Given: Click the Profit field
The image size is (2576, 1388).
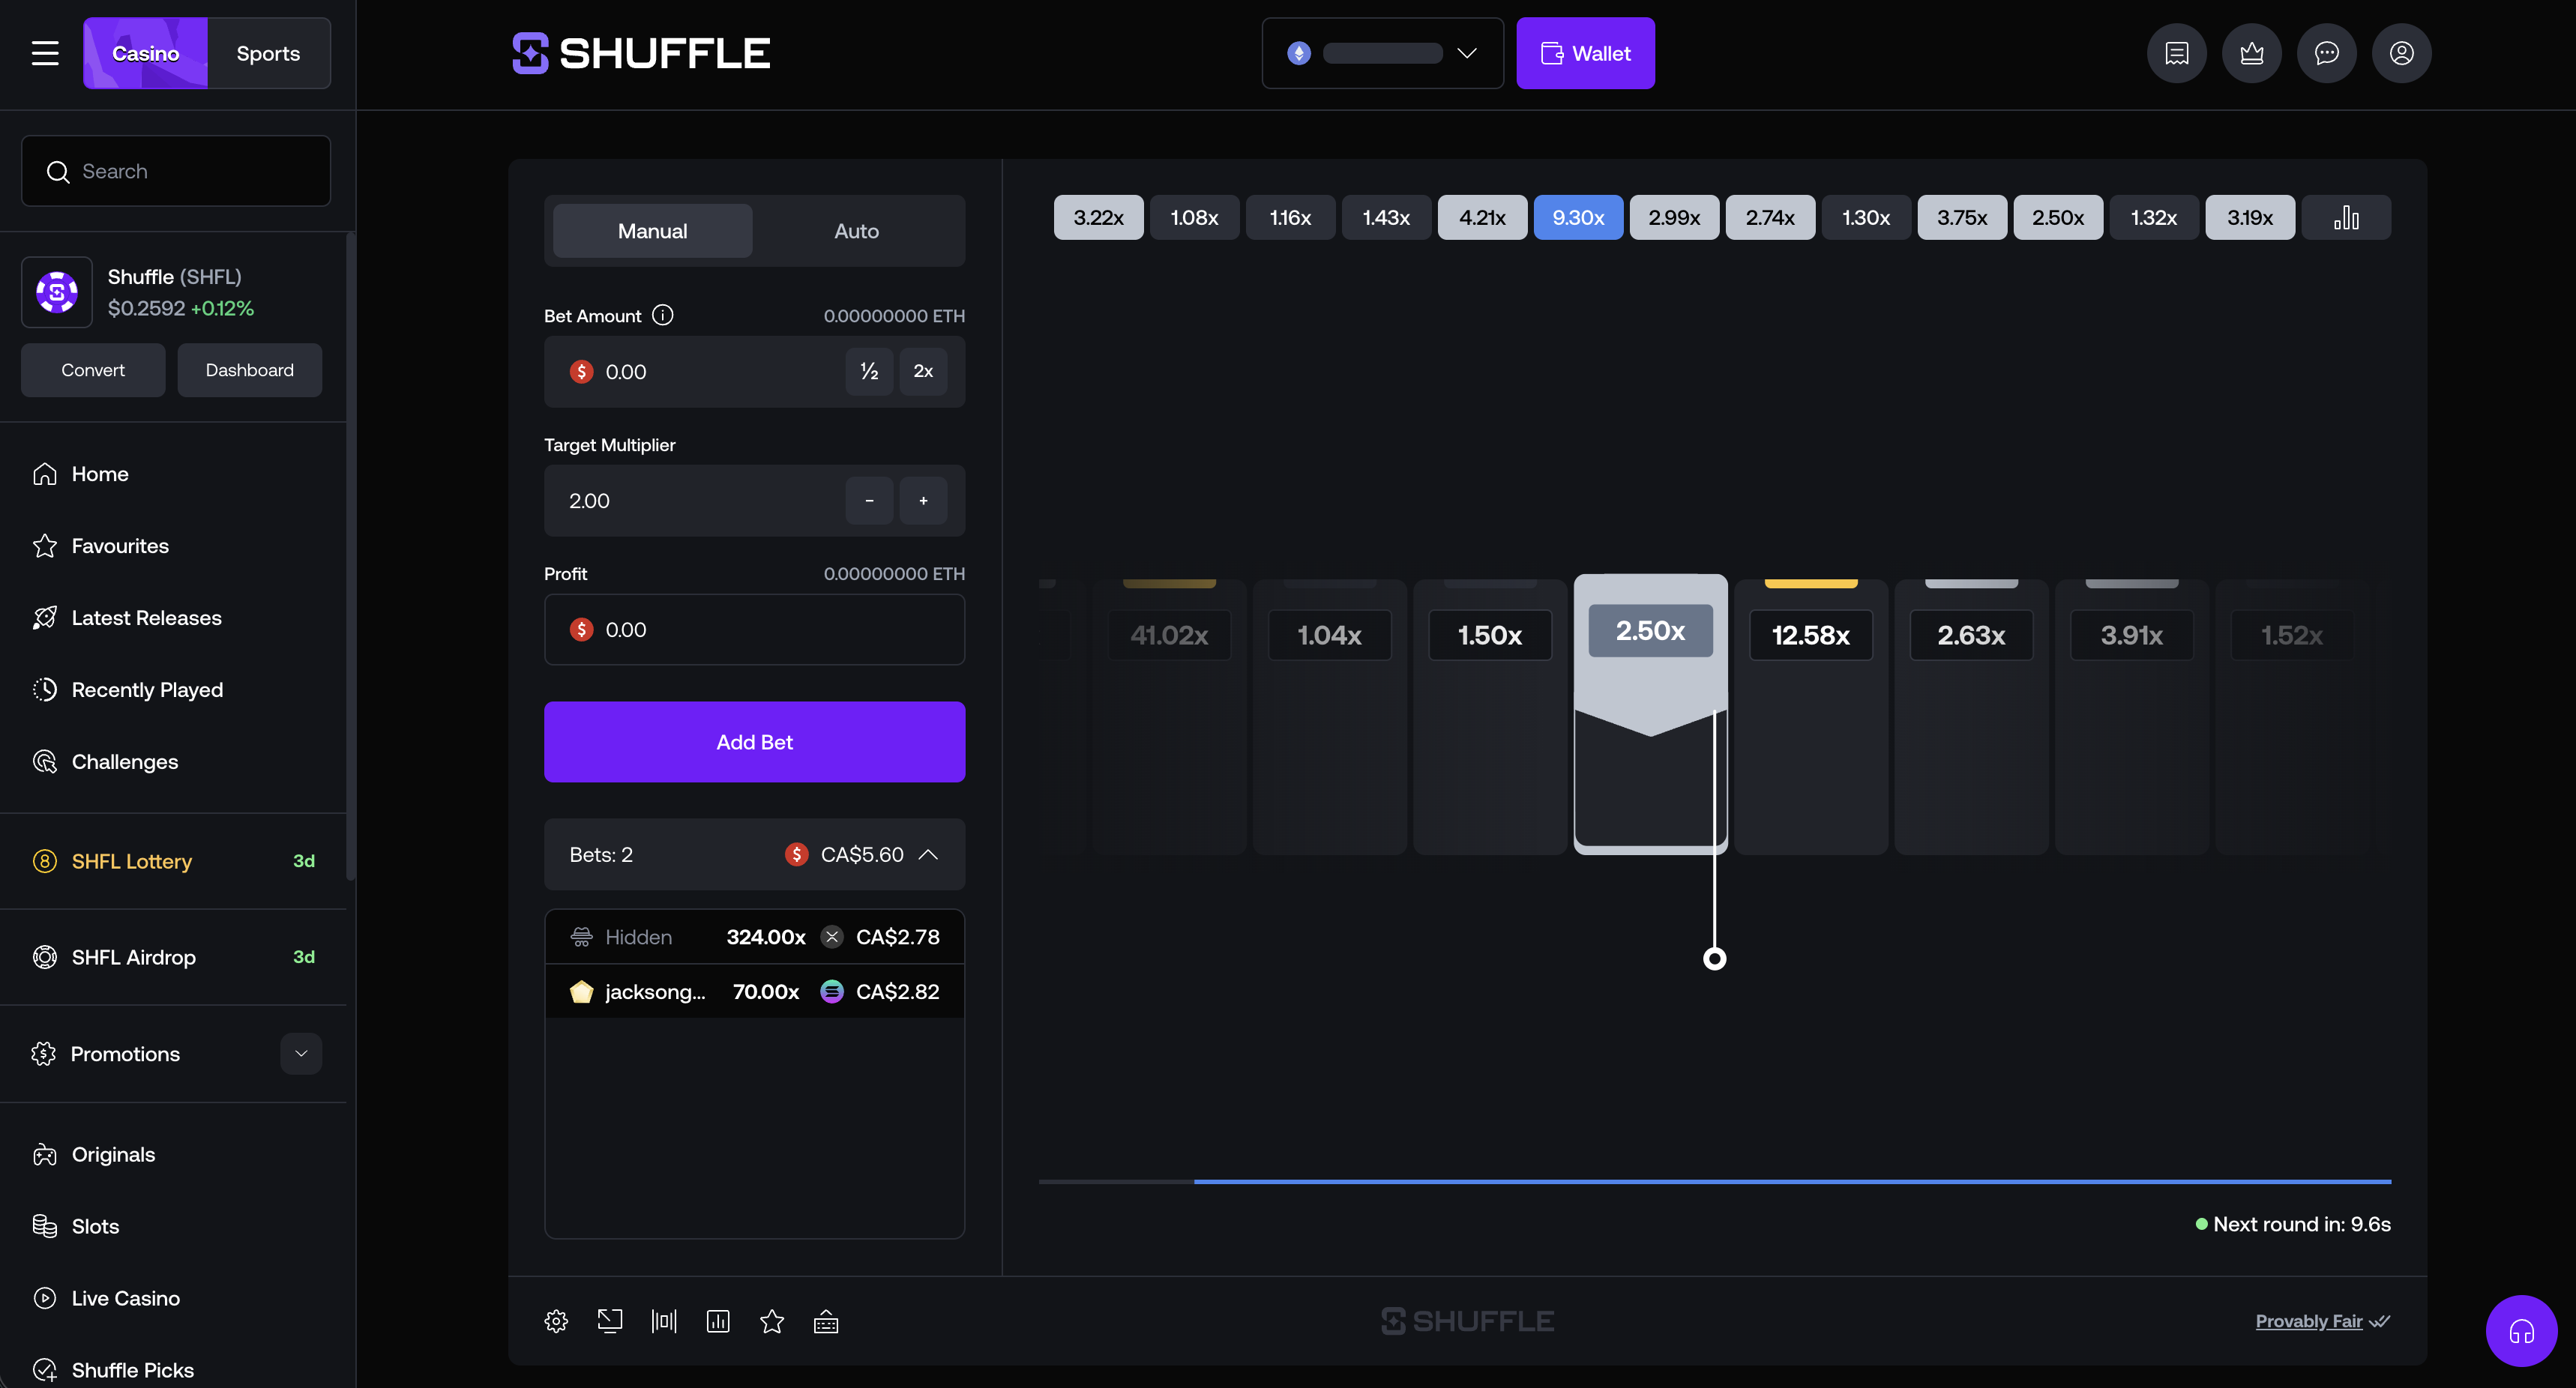Looking at the screenshot, I should tap(754, 630).
